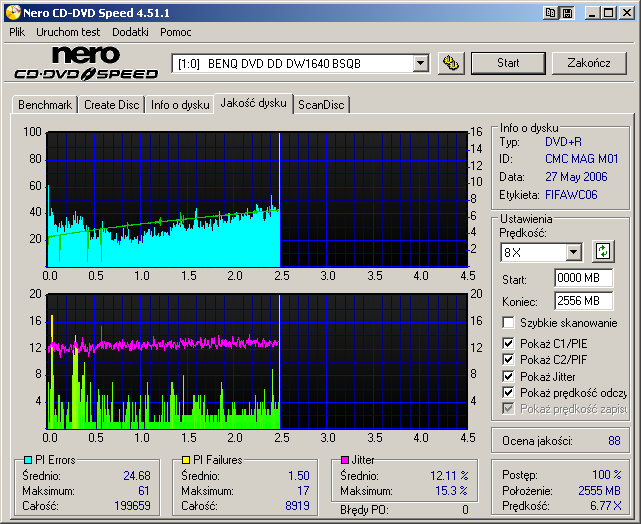Screen dimensions: 641x524
Task: Uncheck the Pokaż Jitter checkbox
Action: [x=508, y=376]
